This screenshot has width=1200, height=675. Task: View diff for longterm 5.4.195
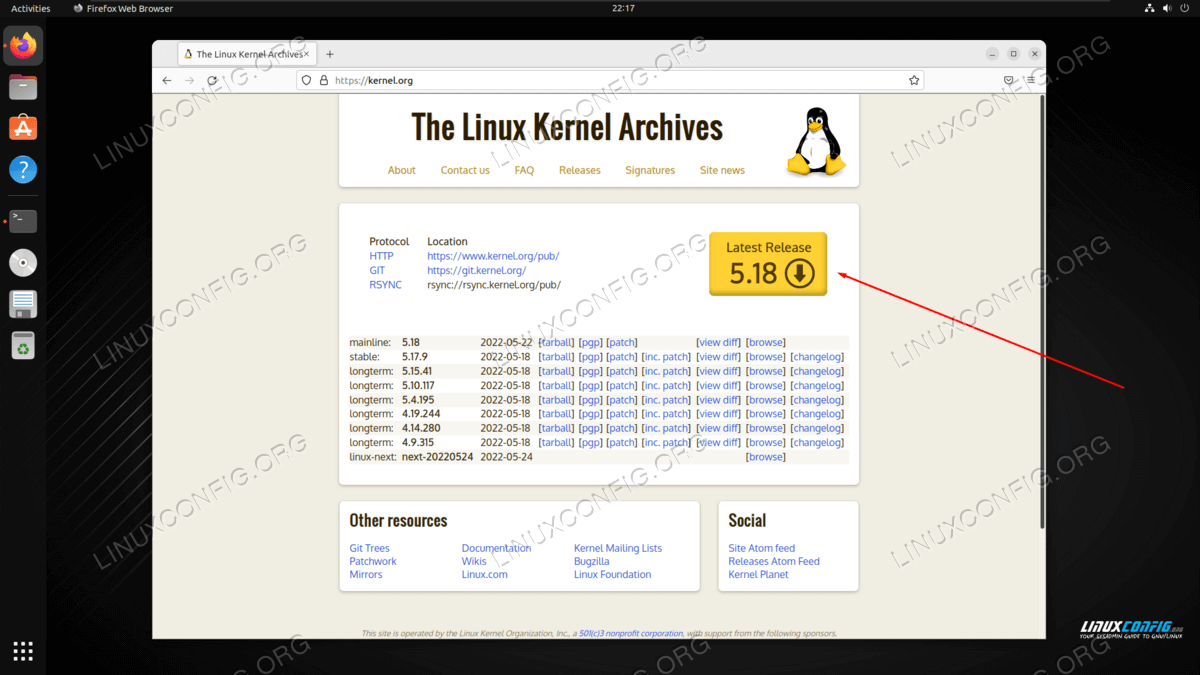click(x=719, y=400)
